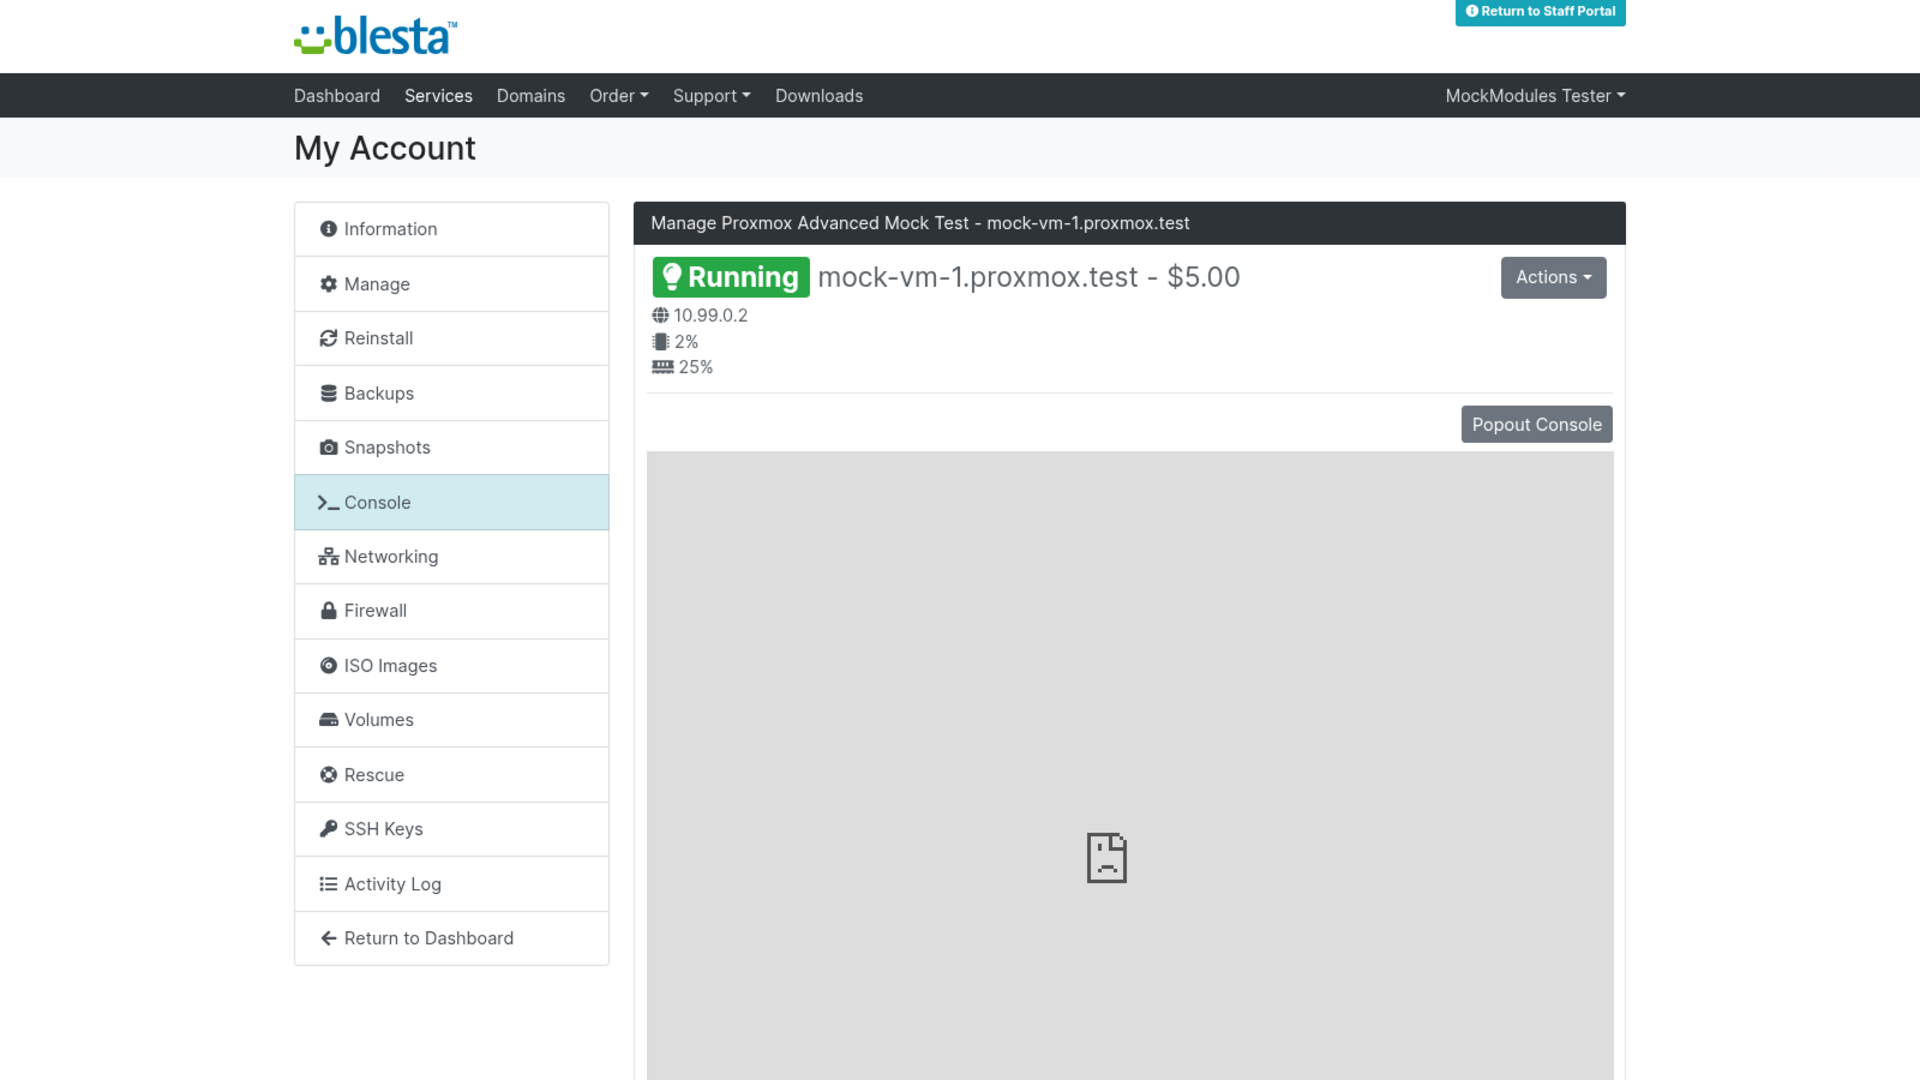Viewport: 1920px width, 1080px height.
Task: Click the Networking network icon
Action: (328, 556)
